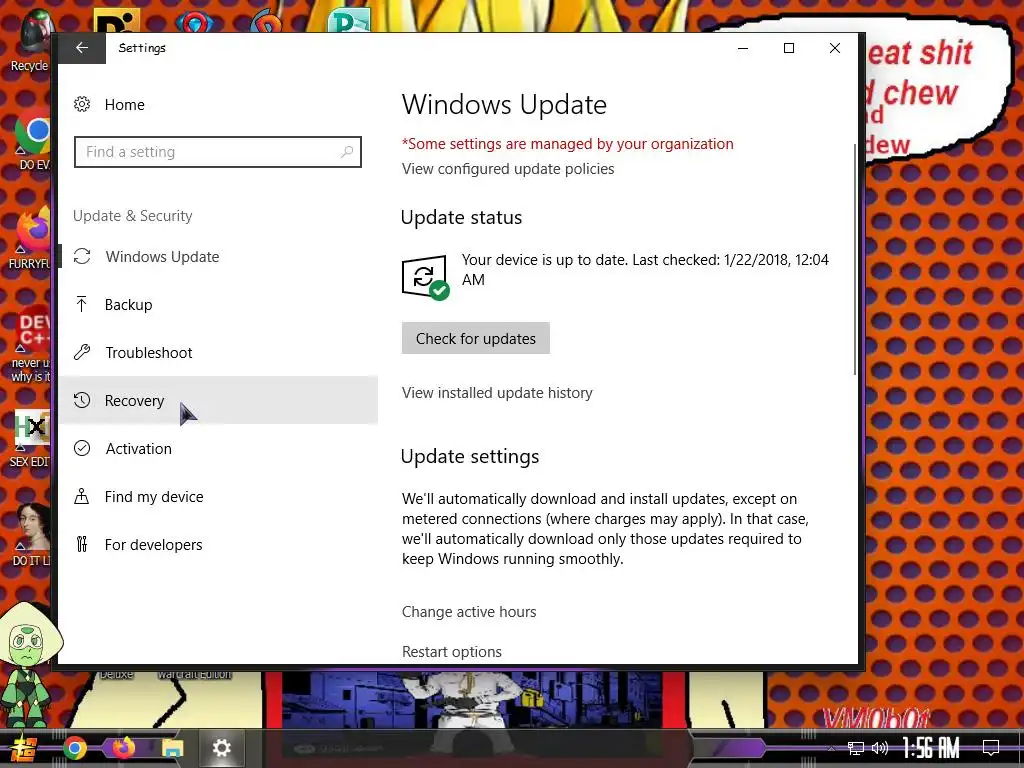
Task: Select the Backup upload arrow icon
Action: [x=82, y=304]
